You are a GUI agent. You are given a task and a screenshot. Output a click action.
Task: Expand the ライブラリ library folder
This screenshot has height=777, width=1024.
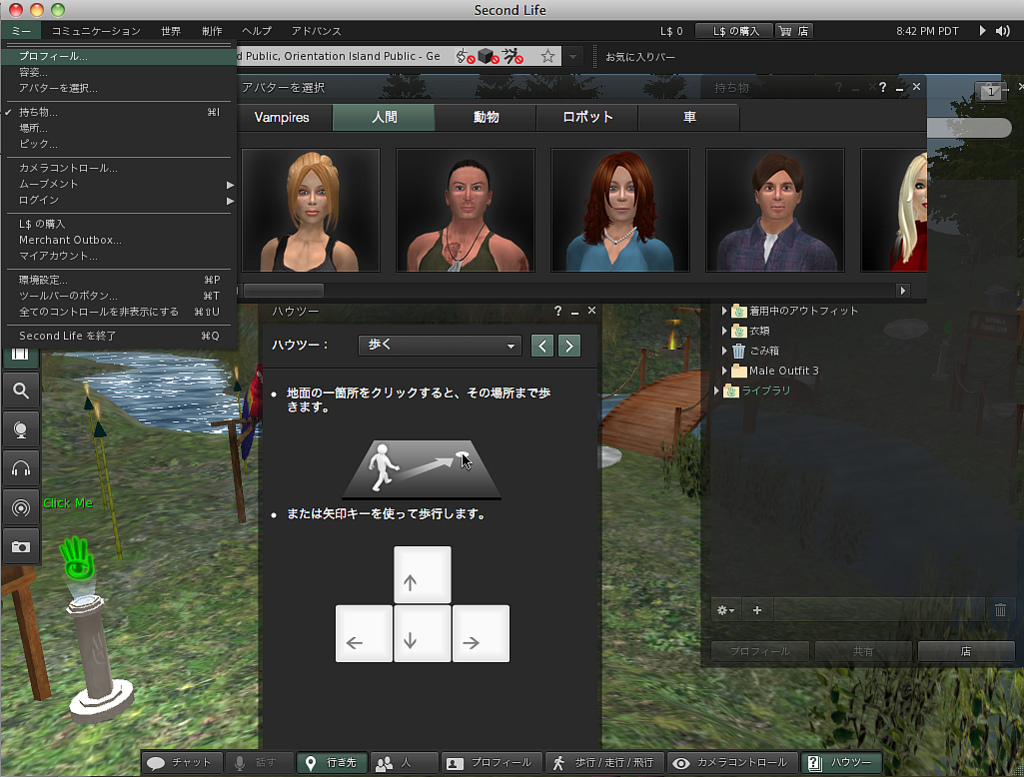[x=716, y=391]
